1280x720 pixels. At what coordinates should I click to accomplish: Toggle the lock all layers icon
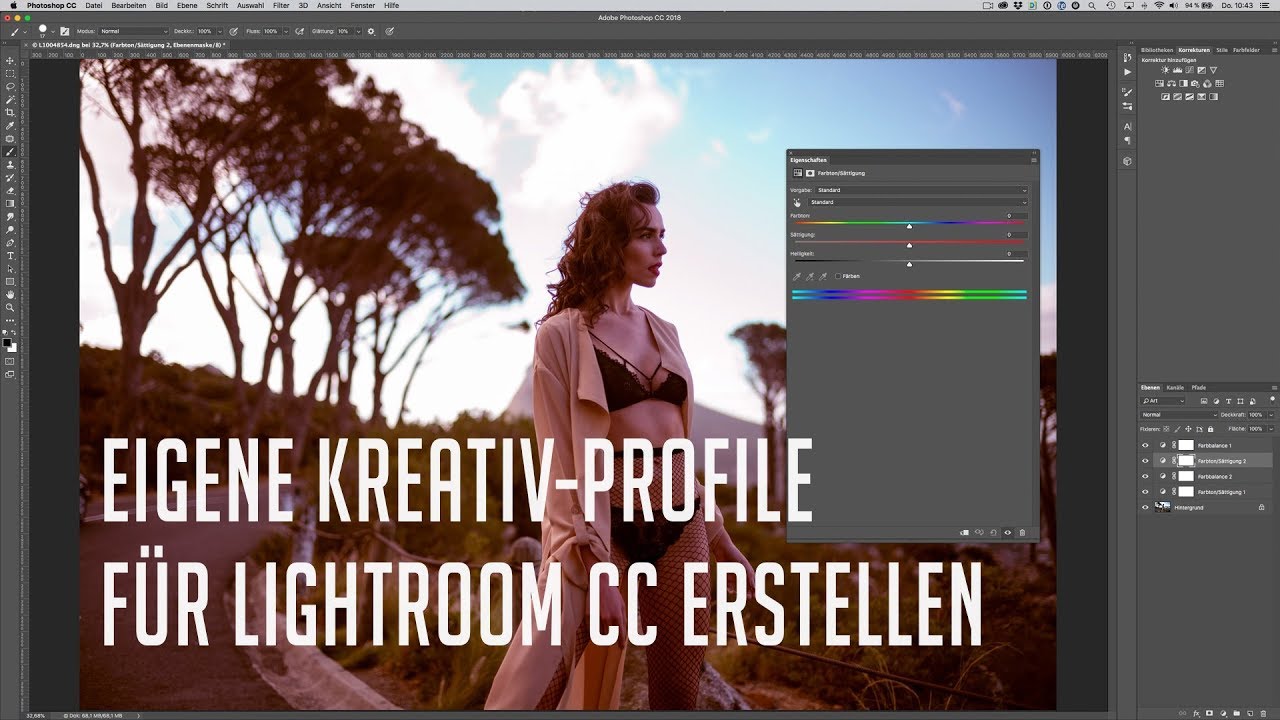[1210, 430]
